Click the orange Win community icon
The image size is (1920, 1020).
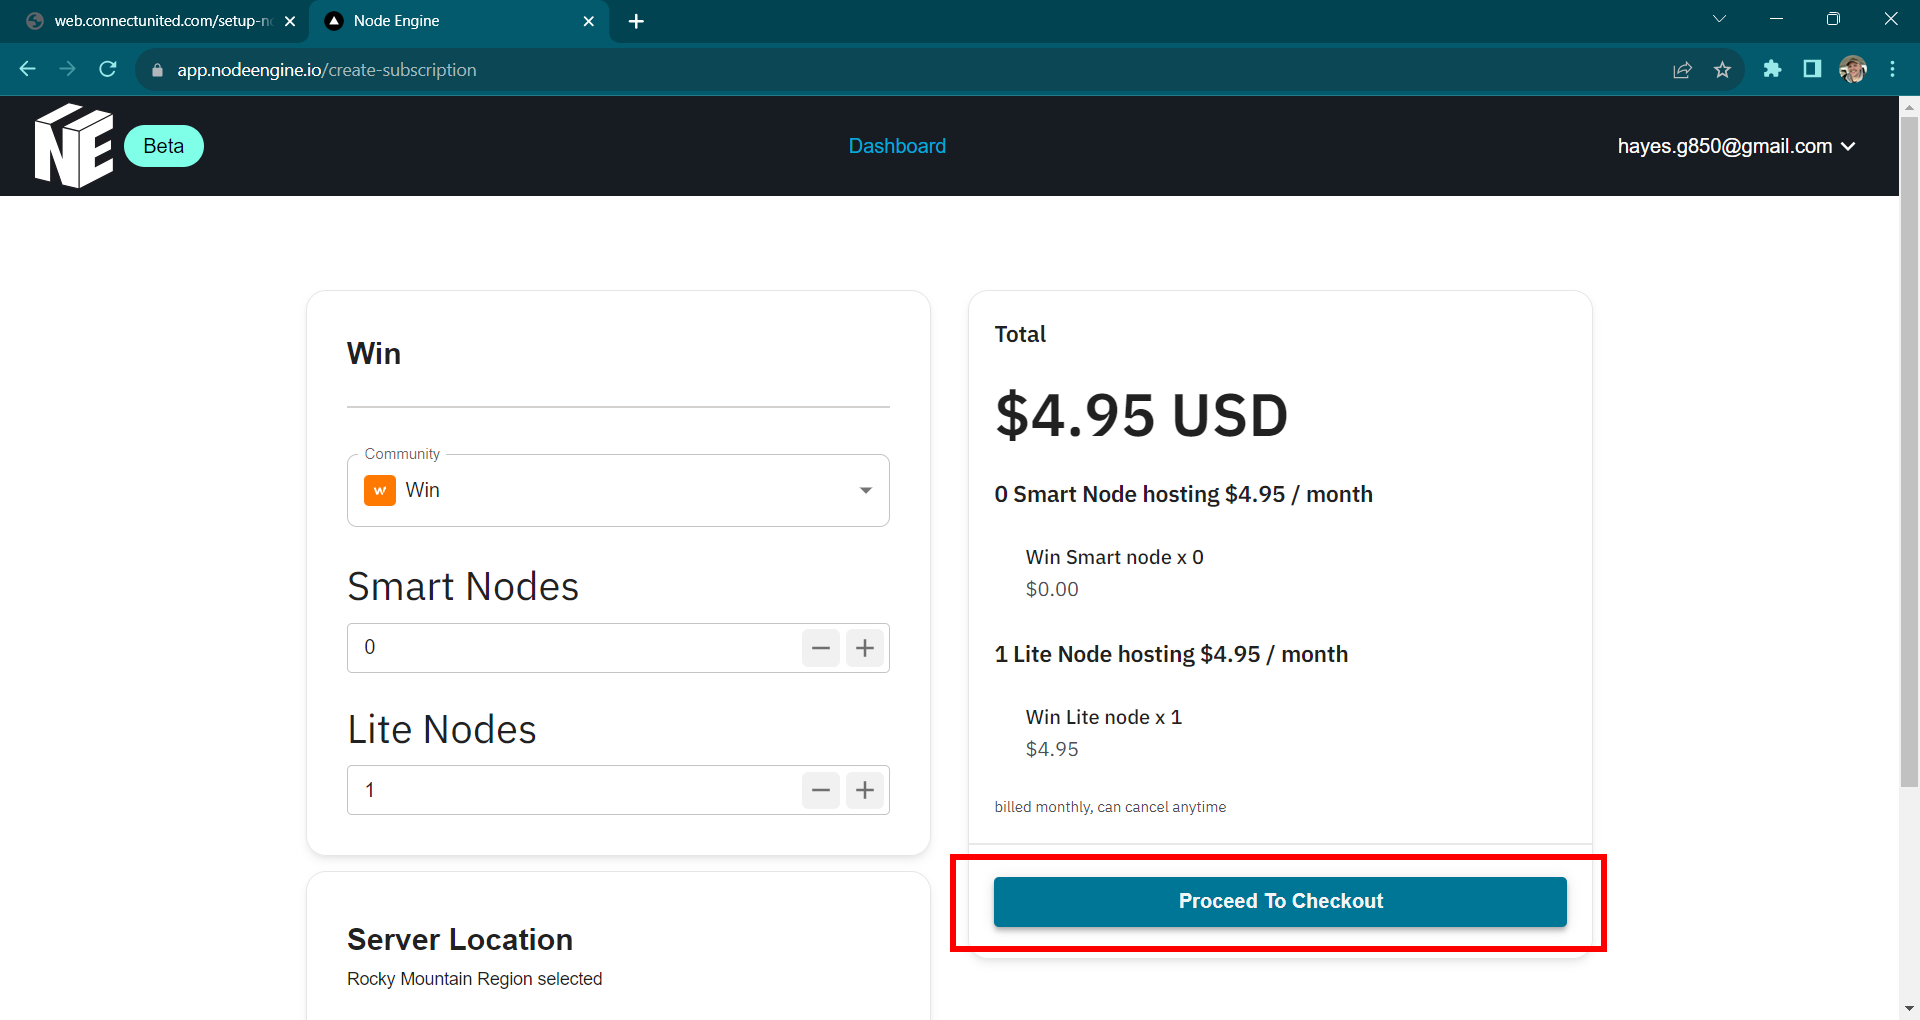click(x=380, y=490)
